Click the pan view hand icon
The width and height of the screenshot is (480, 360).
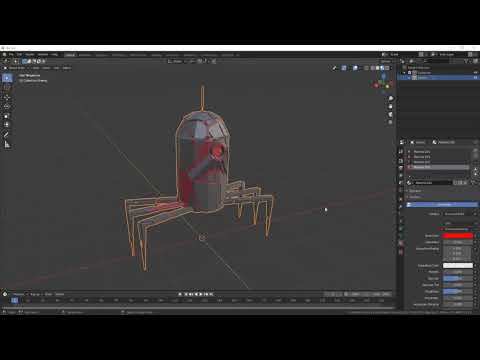391,107
